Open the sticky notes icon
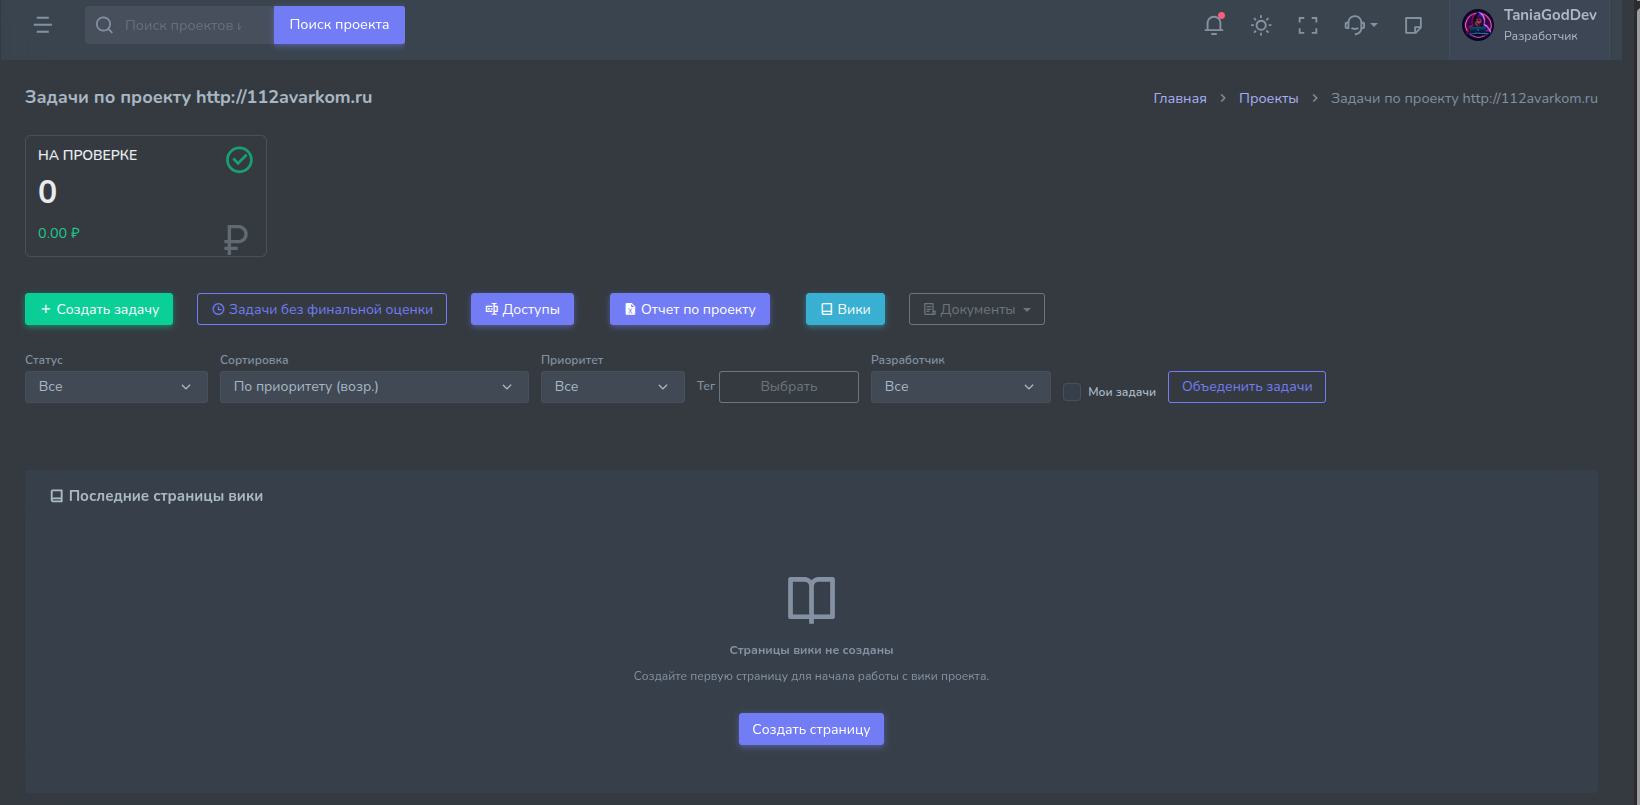 click(x=1413, y=25)
